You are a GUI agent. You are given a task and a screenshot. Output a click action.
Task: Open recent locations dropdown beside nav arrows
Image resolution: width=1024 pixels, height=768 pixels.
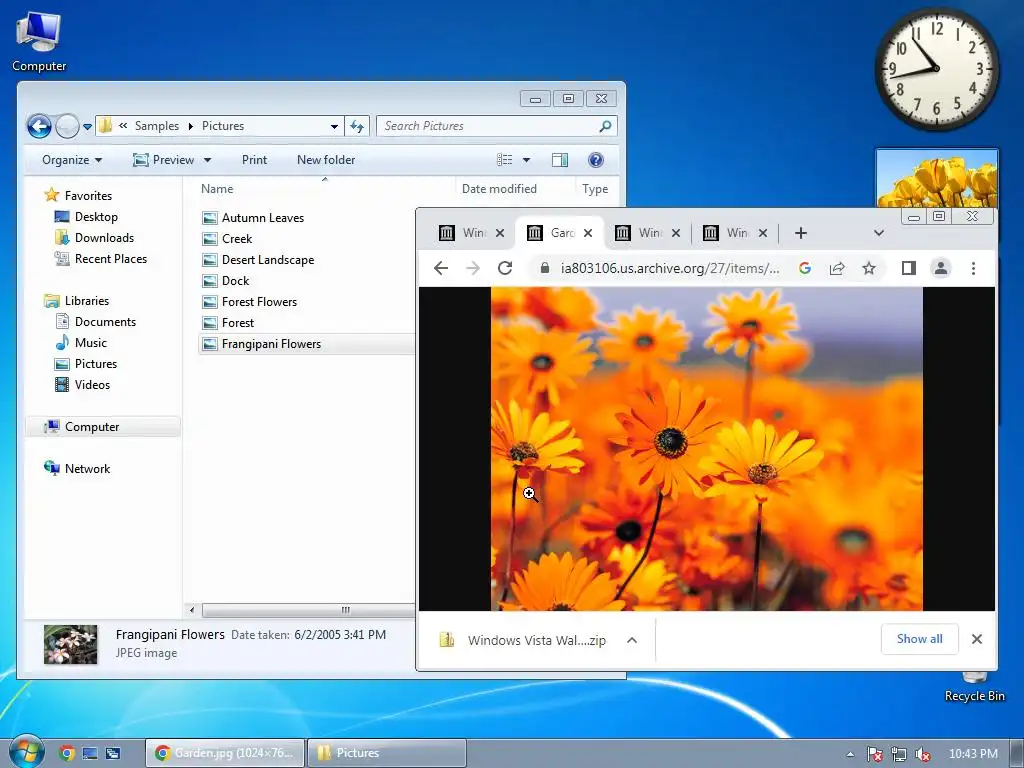87,127
